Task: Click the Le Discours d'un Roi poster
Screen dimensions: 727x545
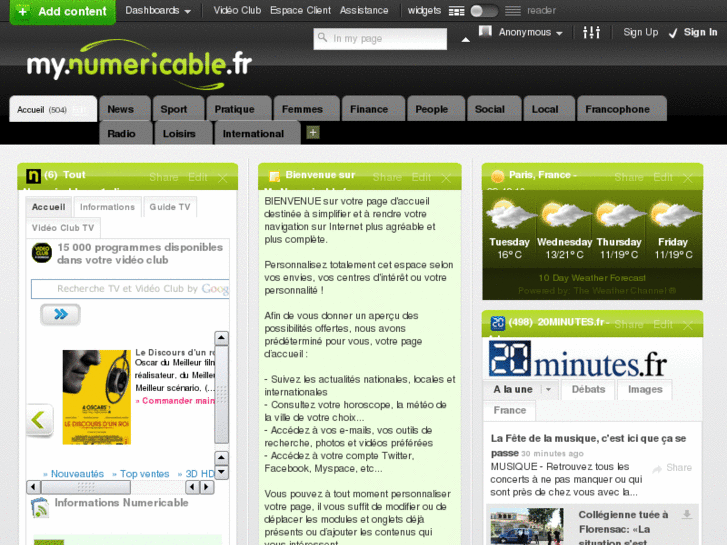Action: tap(97, 397)
